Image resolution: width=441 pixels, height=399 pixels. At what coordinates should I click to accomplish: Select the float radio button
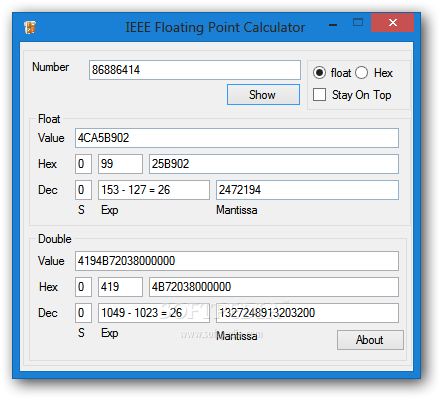click(x=319, y=73)
